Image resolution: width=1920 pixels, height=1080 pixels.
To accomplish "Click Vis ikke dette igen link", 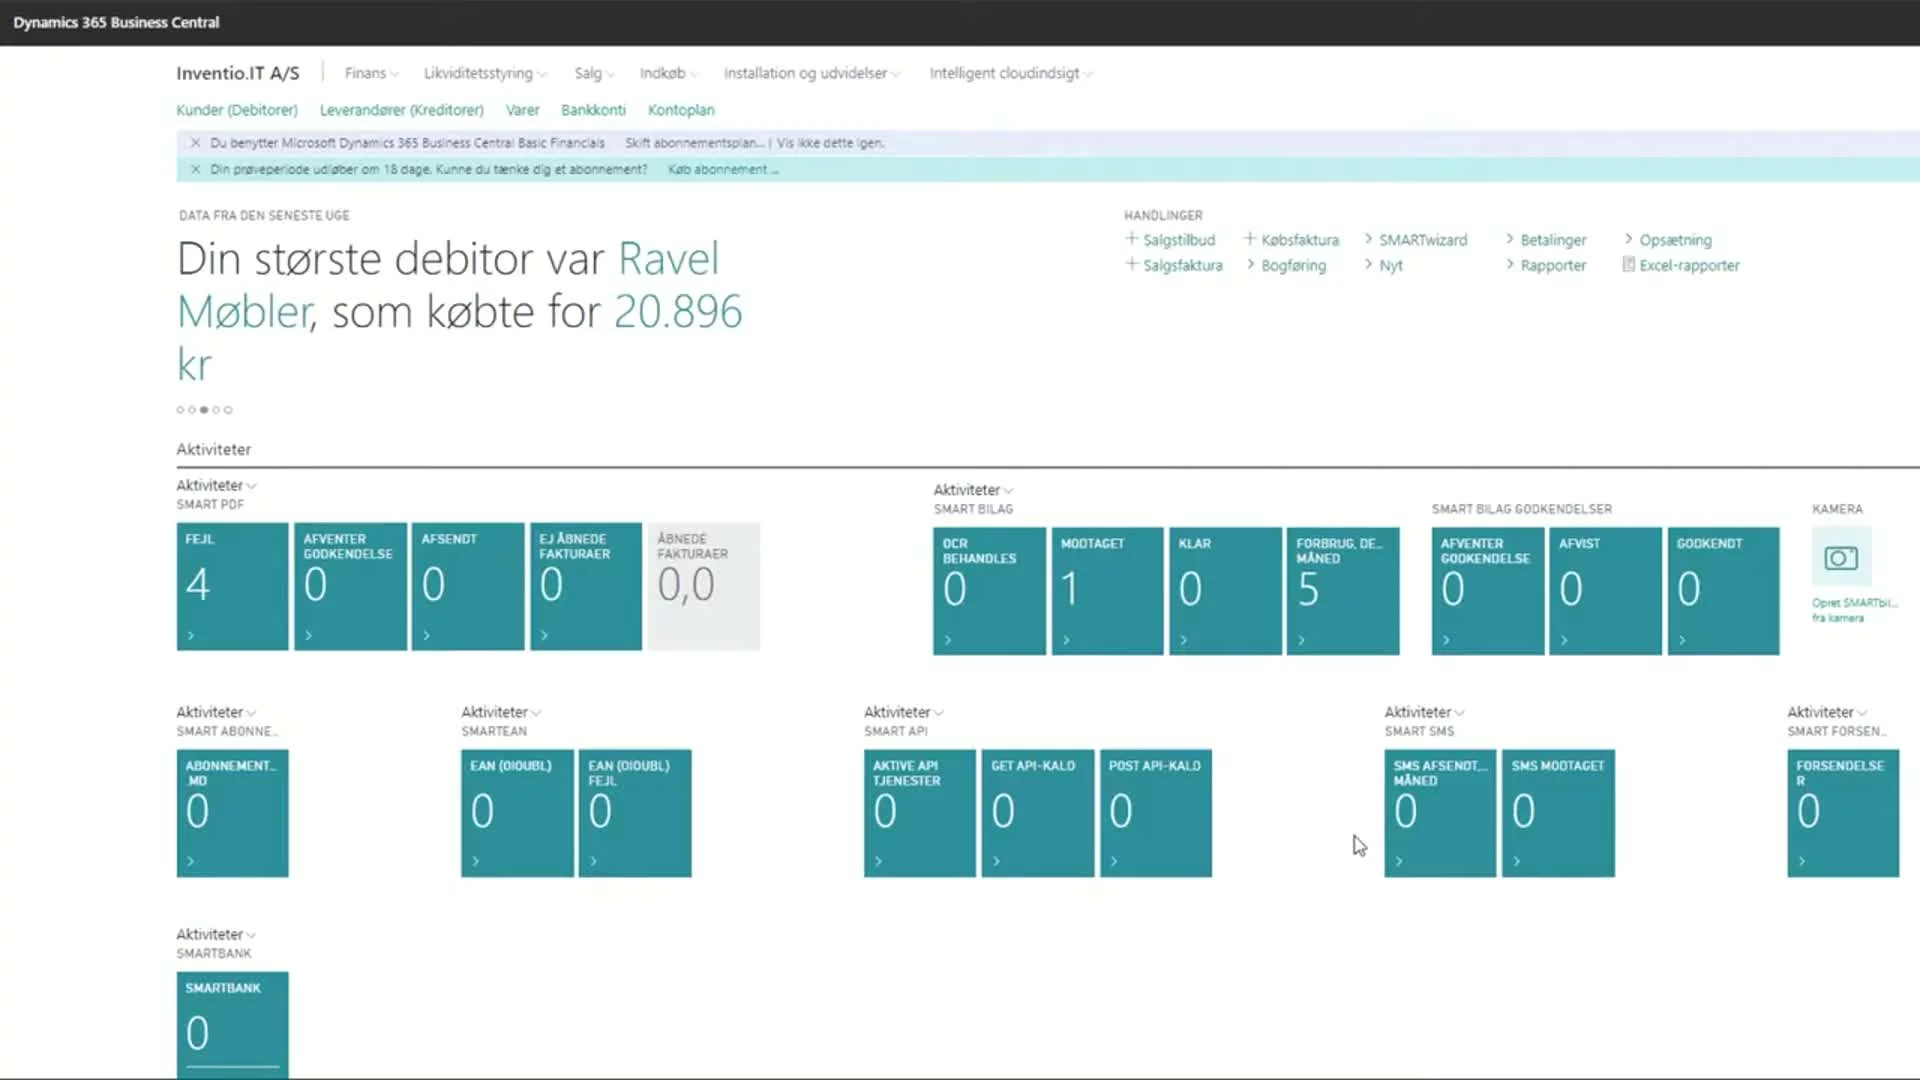I will point(830,143).
